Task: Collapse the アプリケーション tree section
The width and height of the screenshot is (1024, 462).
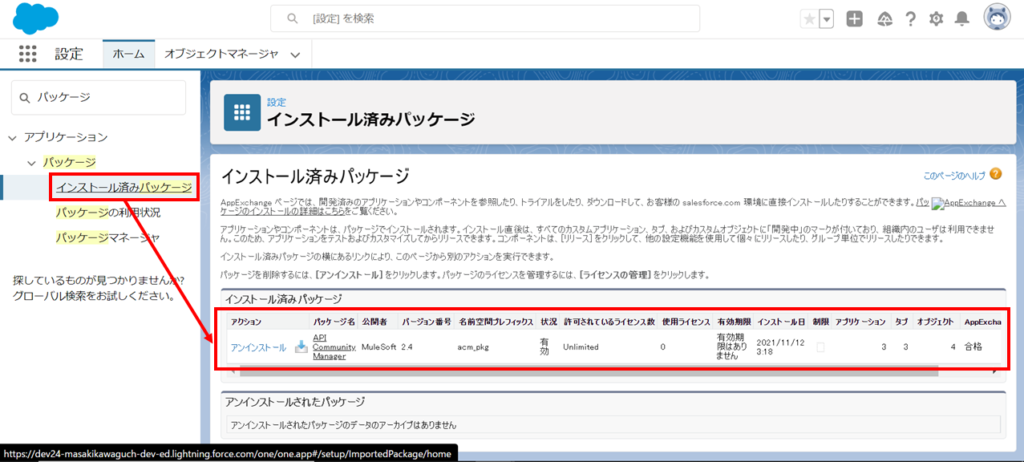Action: pos(12,137)
